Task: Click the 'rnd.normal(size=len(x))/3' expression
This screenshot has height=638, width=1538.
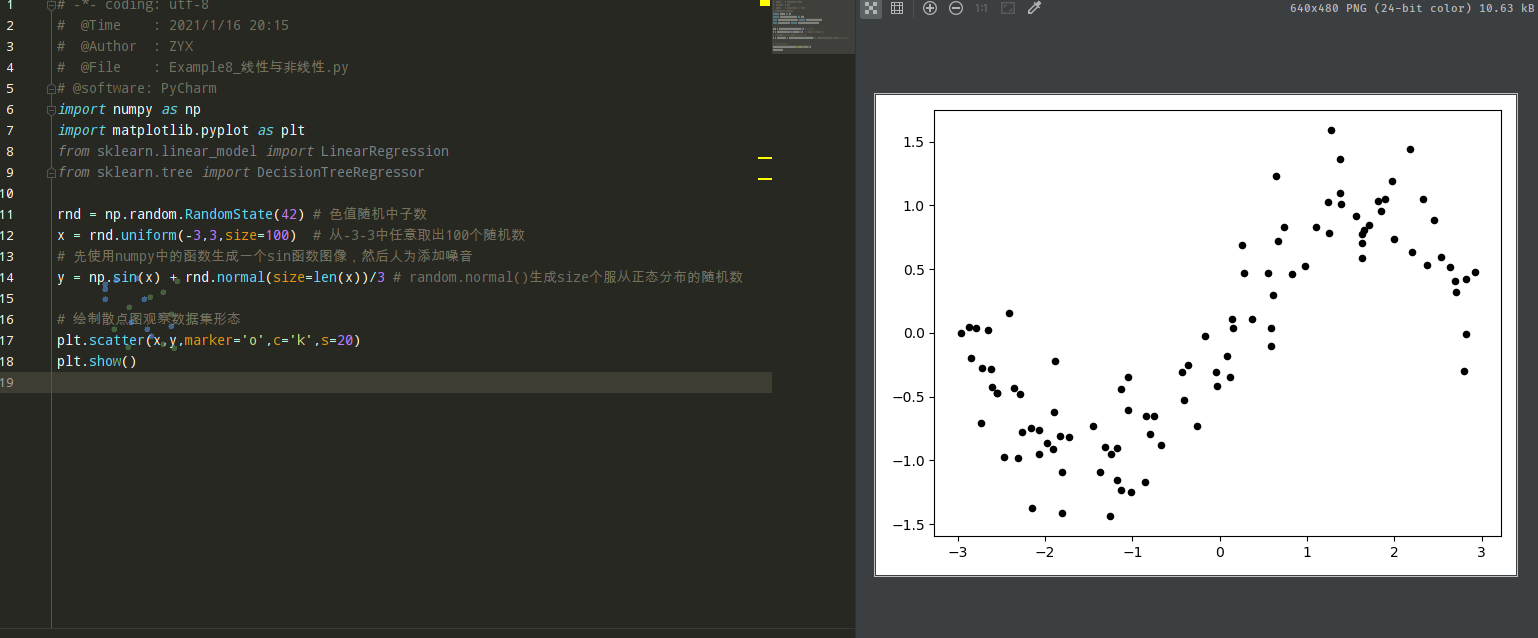Action: 285,277
